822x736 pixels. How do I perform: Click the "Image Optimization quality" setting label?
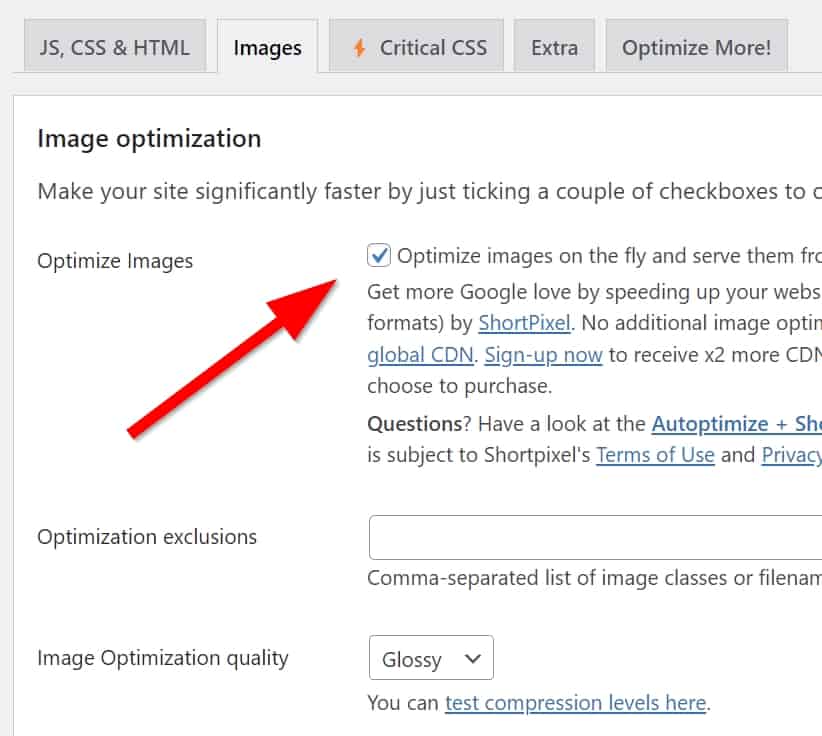[163, 658]
